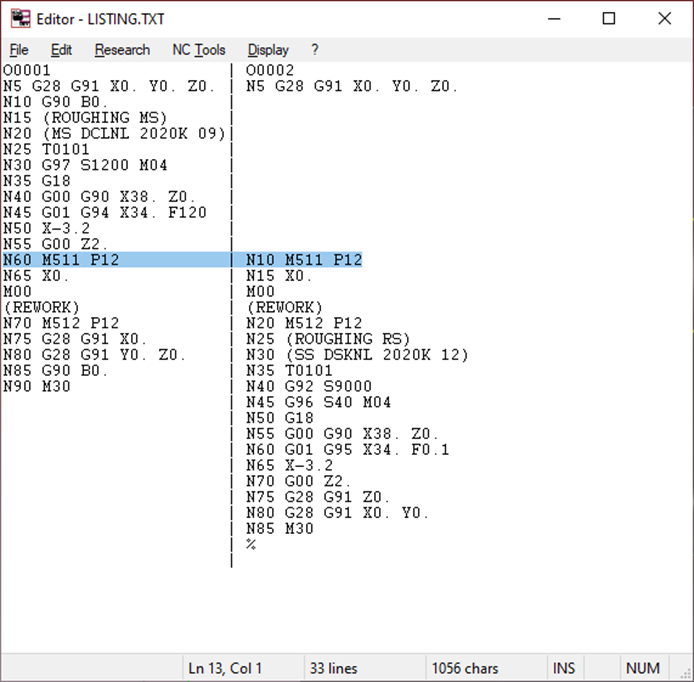Maximize the Editor window
The width and height of the screenshot is (694, 682).
click(609, 19)
